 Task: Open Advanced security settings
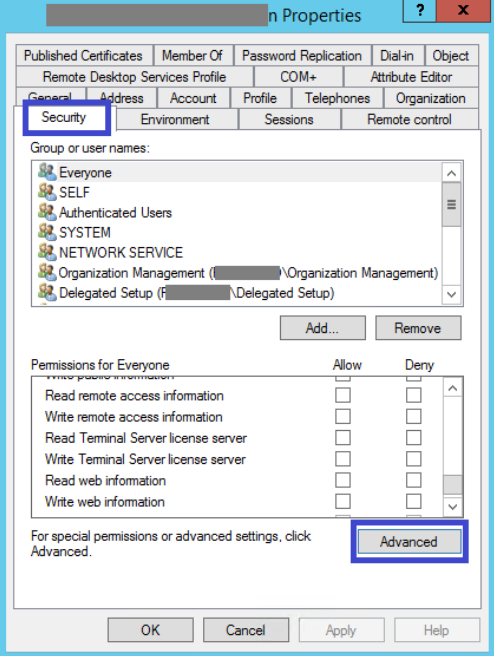(x=409, y=541)
